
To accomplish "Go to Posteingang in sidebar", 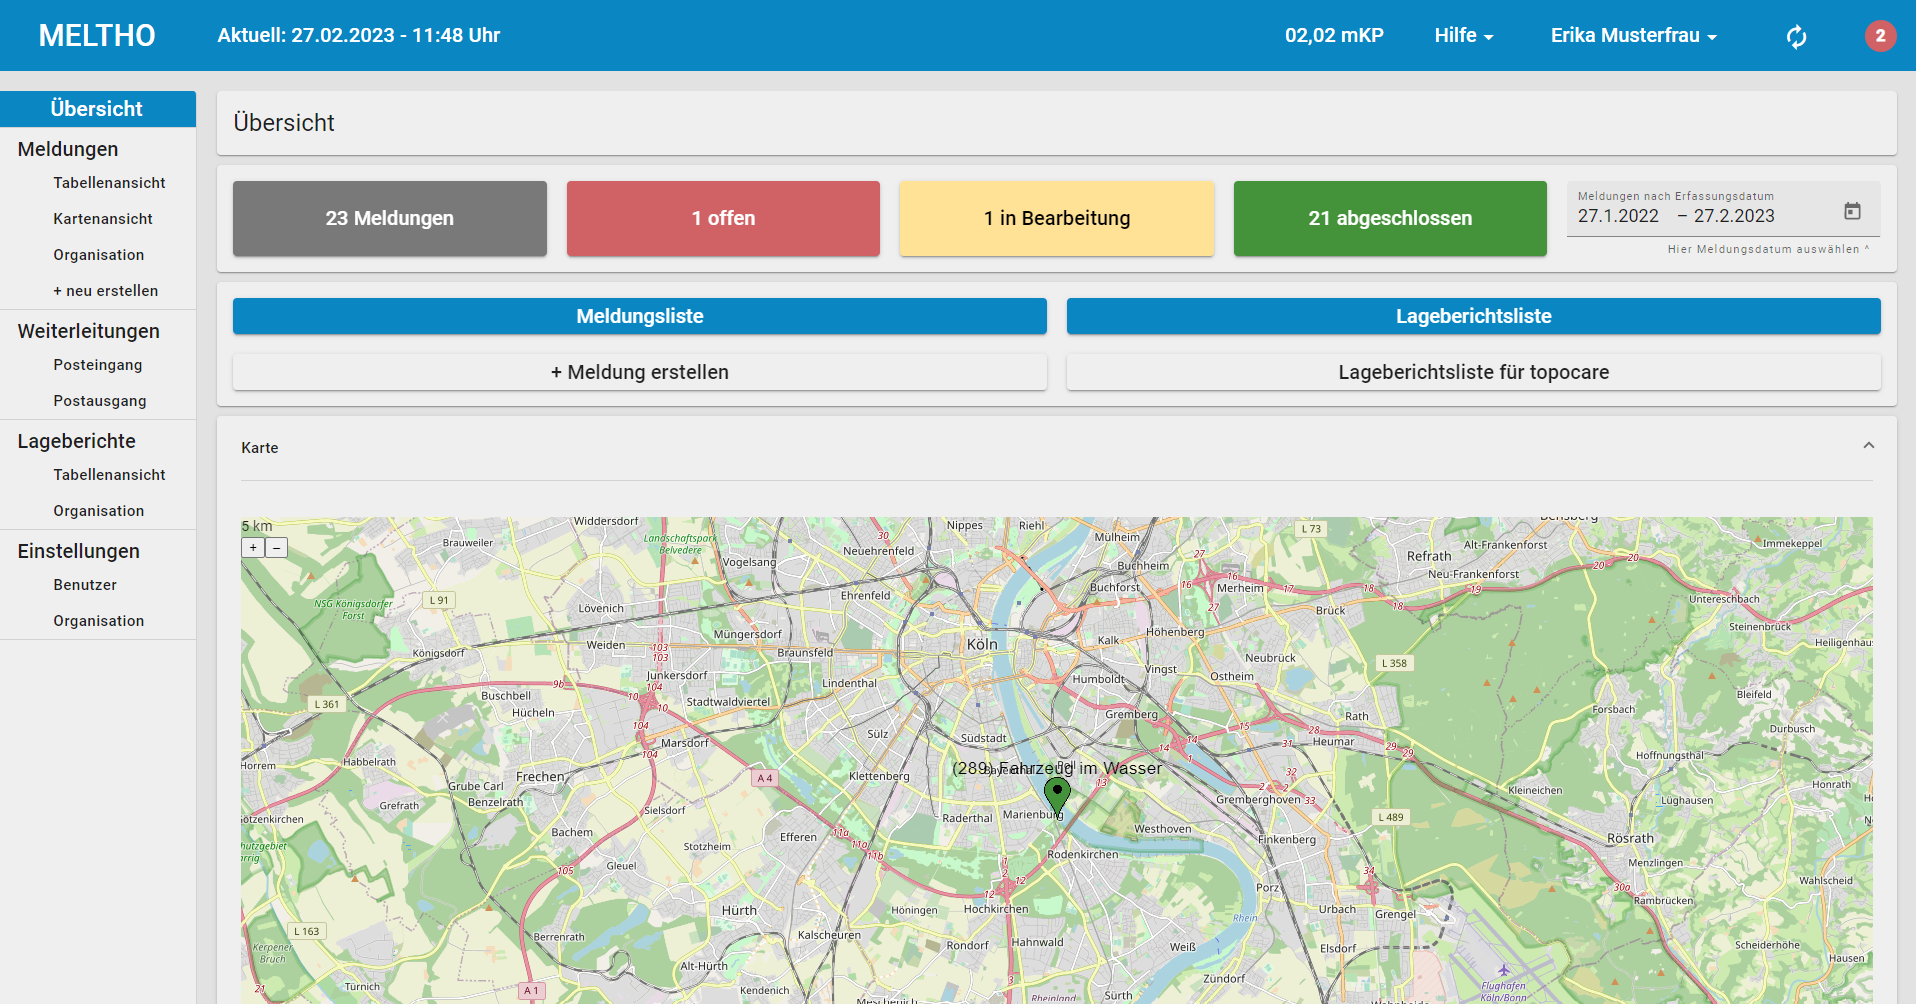I will 98,365.
